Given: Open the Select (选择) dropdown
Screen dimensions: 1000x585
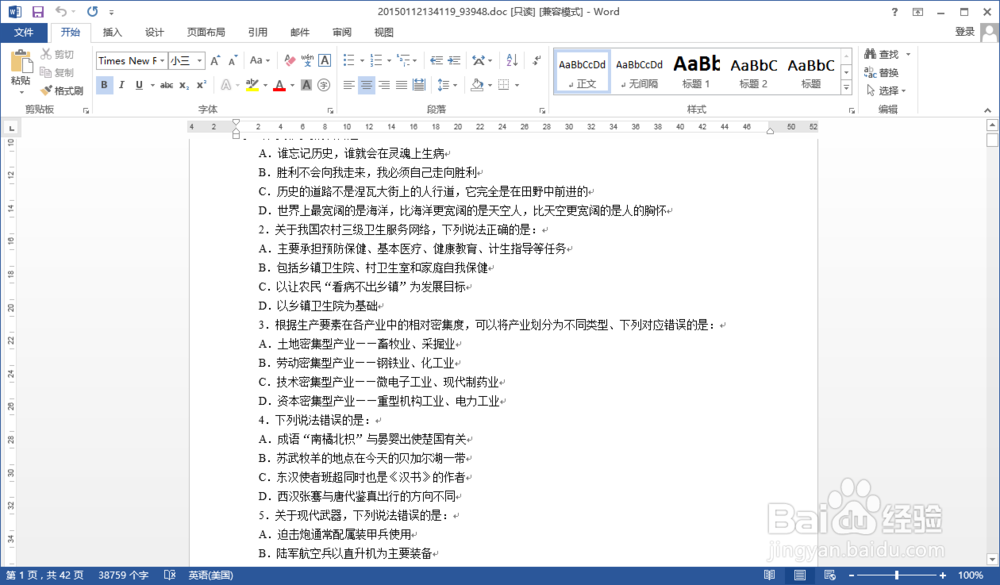Looking at the screenshot, I should (x=886, y=91).
